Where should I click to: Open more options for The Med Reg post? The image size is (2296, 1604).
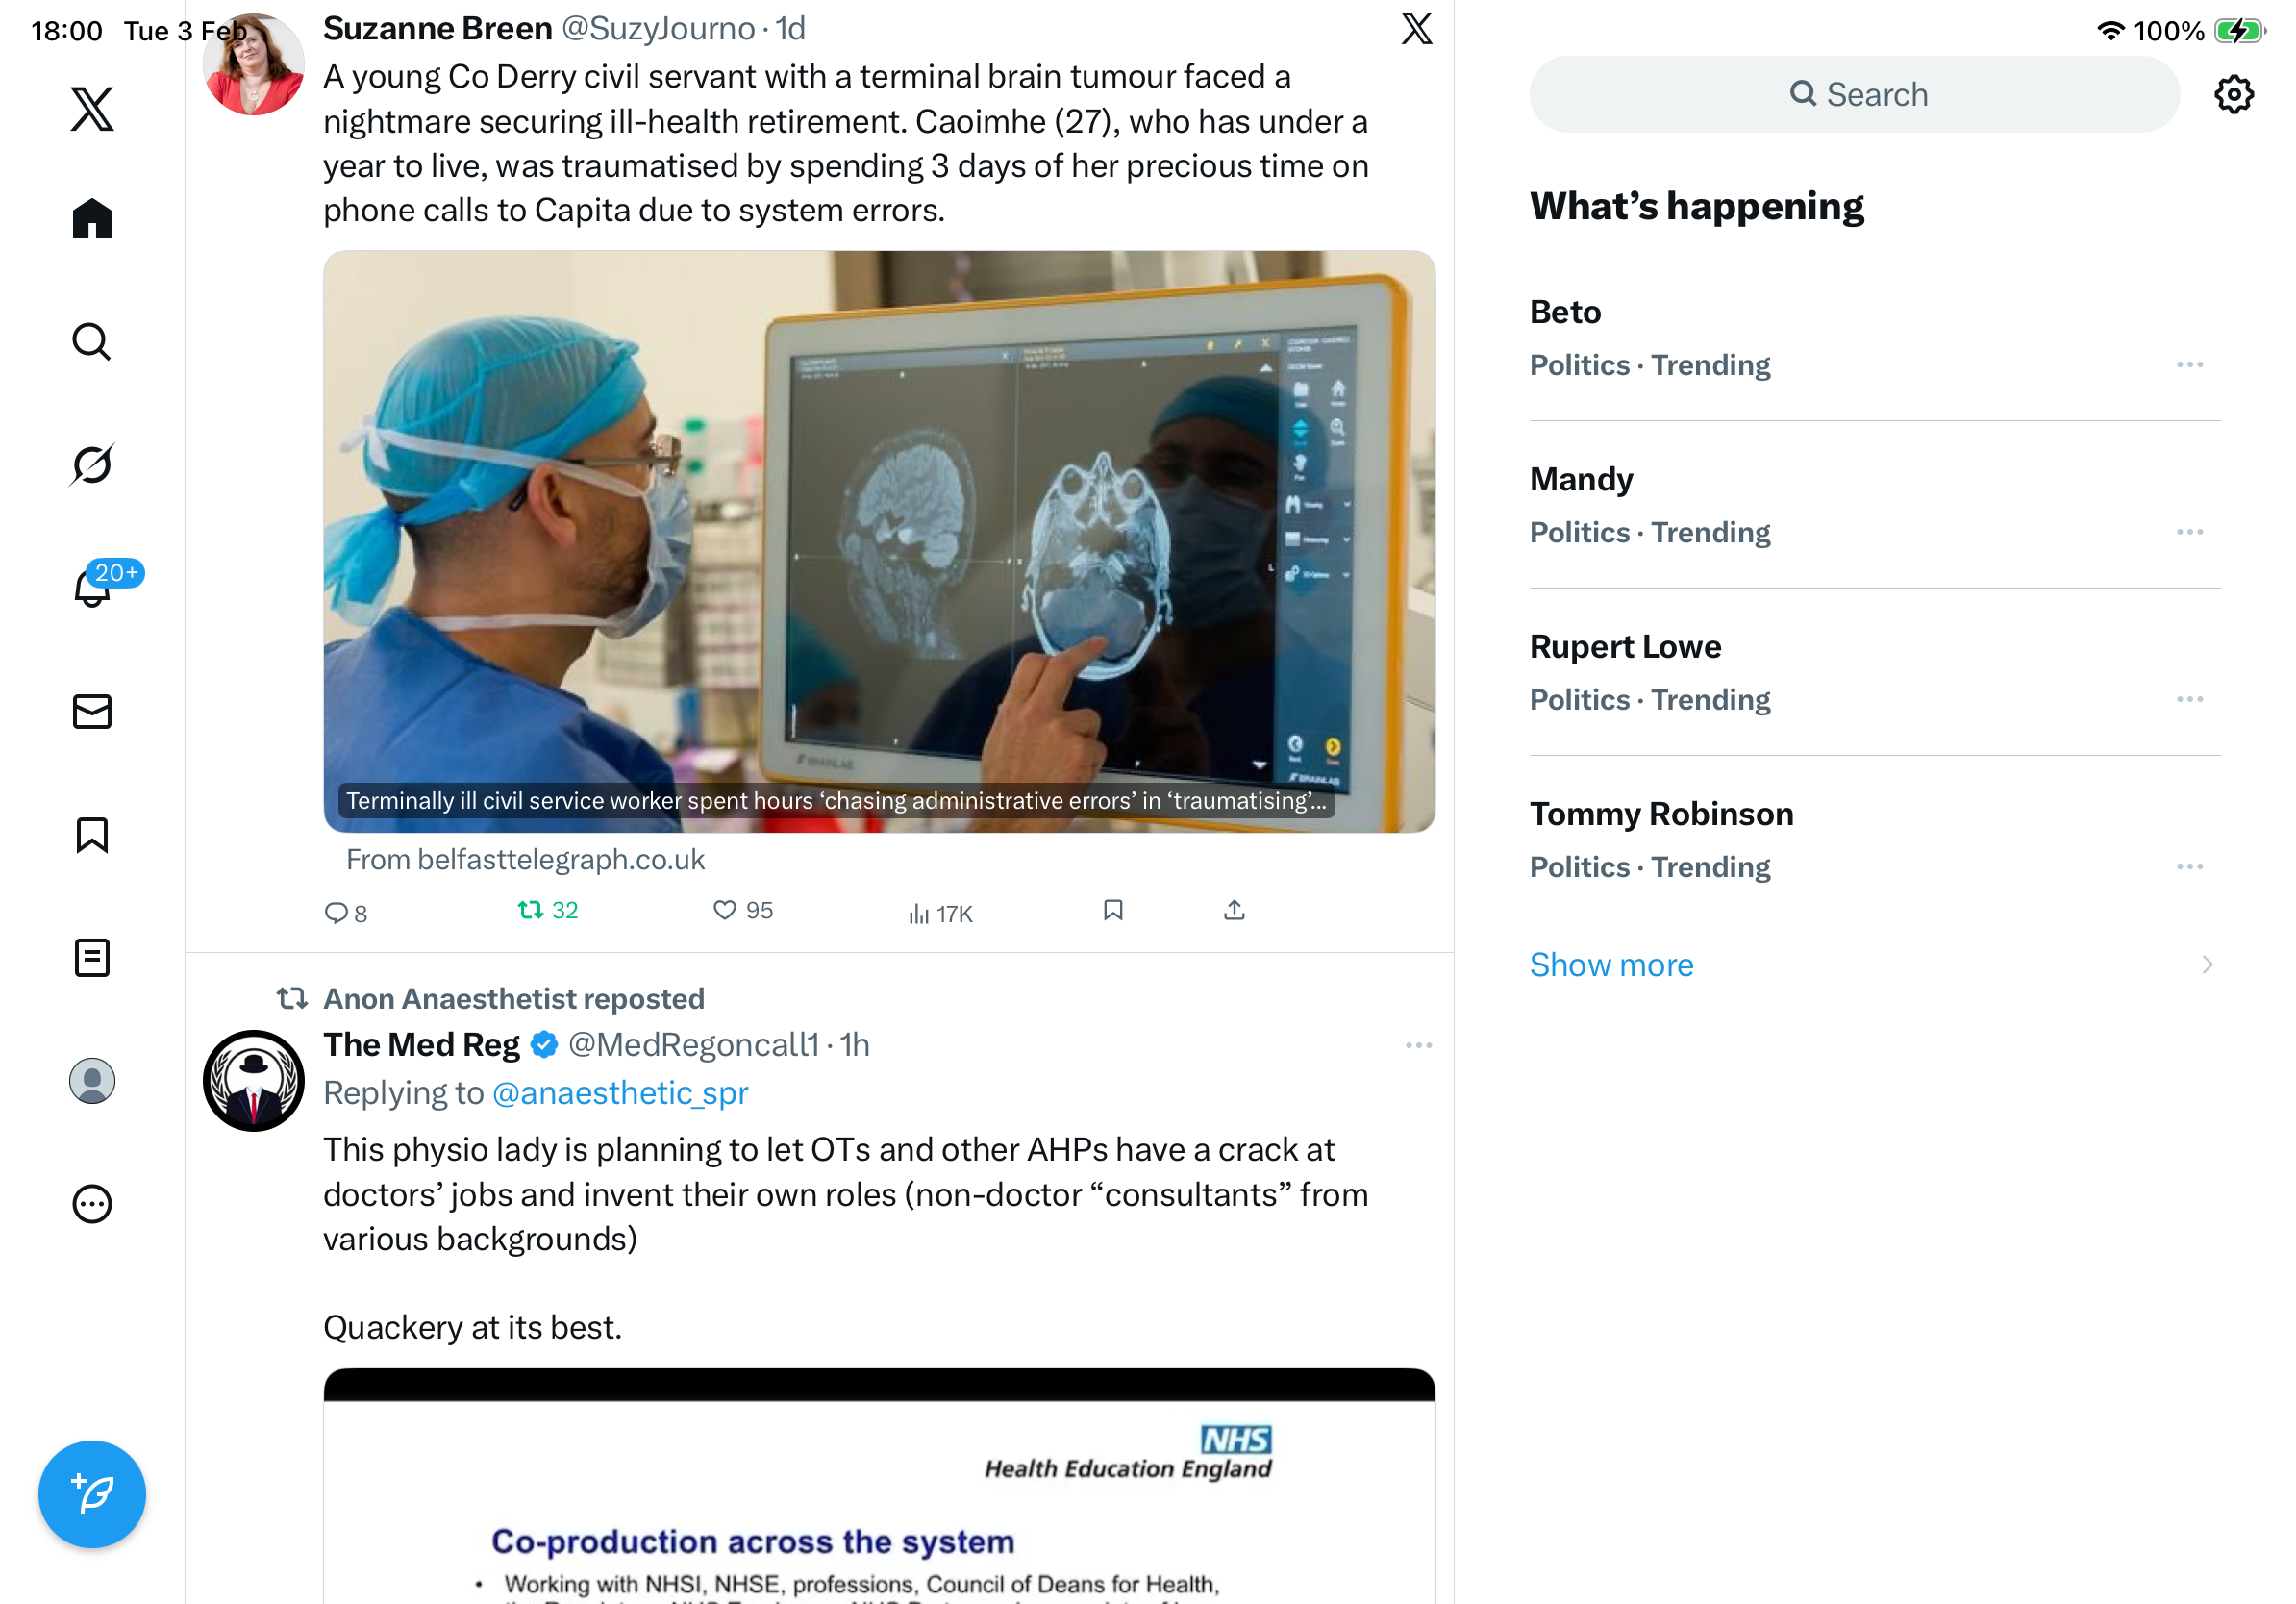1419,1045
